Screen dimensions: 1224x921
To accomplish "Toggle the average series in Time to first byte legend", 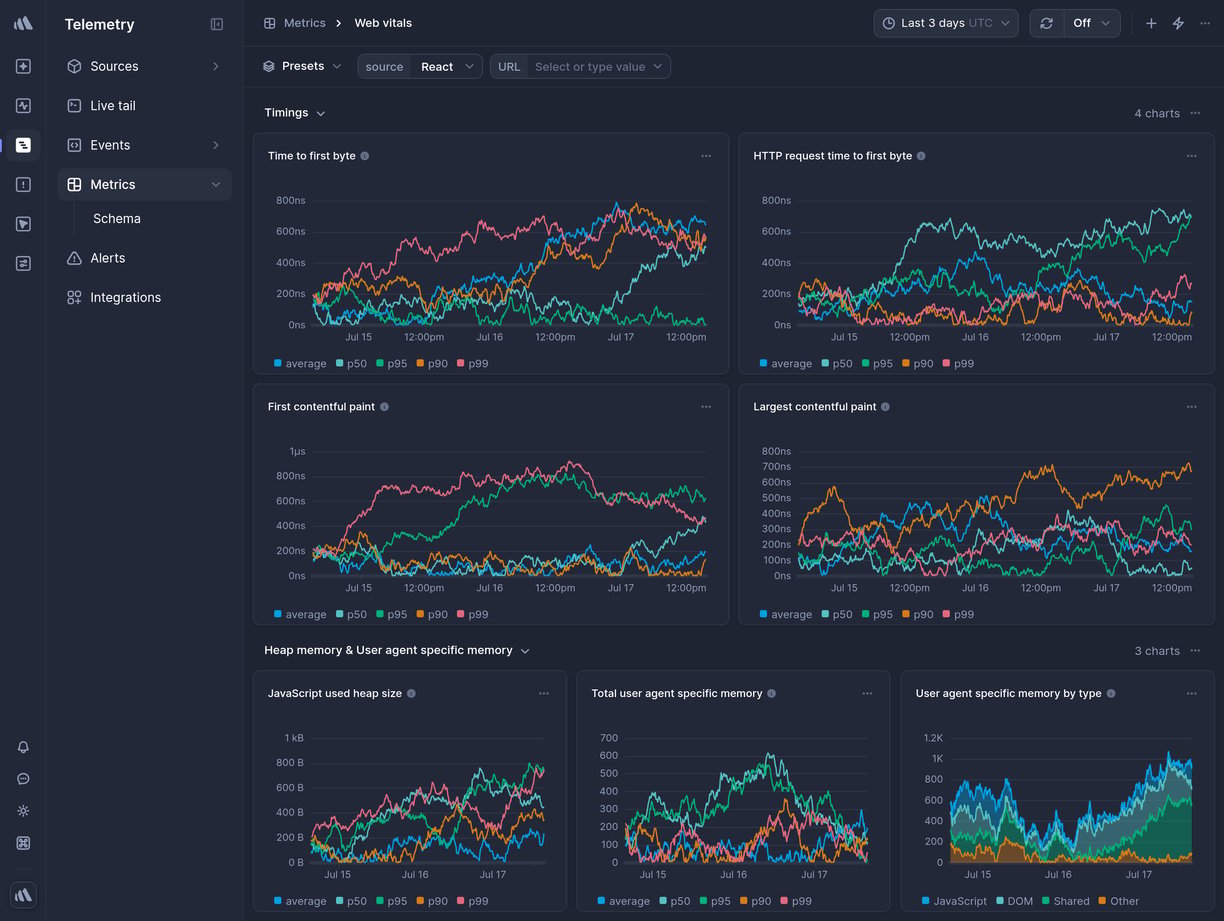I will pyautogui.click(x=300, y=364).
